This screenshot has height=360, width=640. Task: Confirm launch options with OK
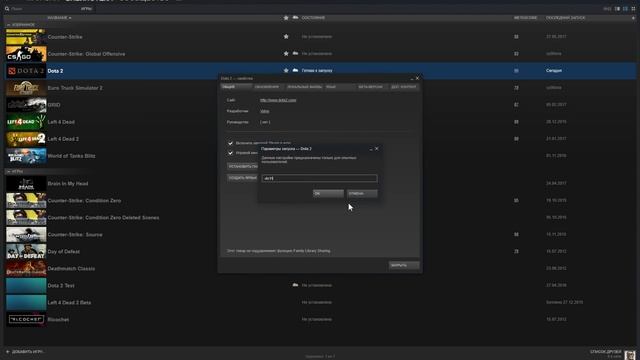(328, 193)
